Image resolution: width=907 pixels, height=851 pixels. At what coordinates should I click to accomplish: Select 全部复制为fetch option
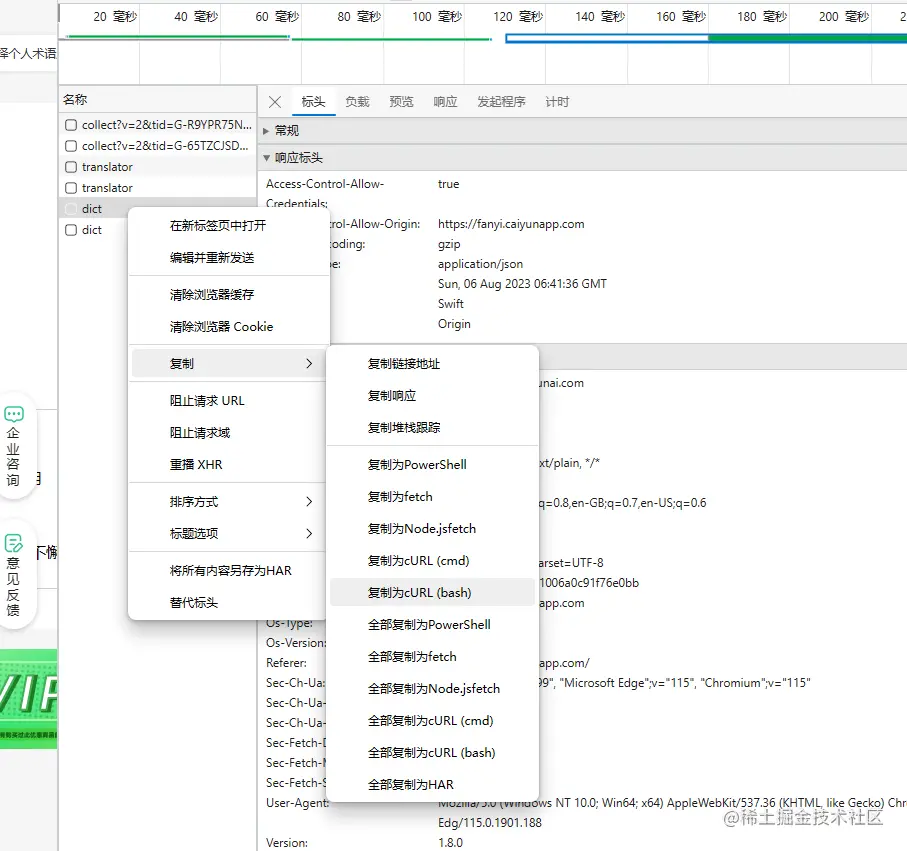(432, 657)
